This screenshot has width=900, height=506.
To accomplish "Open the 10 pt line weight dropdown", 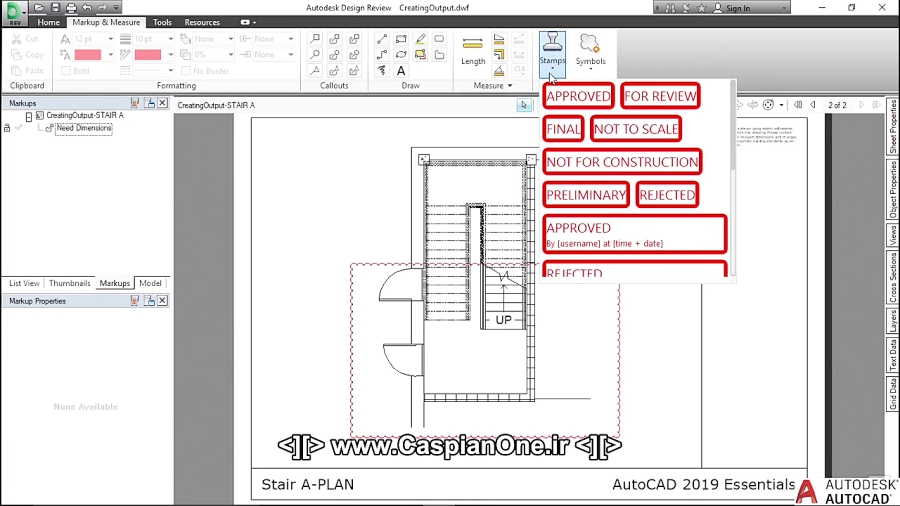I will click(x=170, y=39).
